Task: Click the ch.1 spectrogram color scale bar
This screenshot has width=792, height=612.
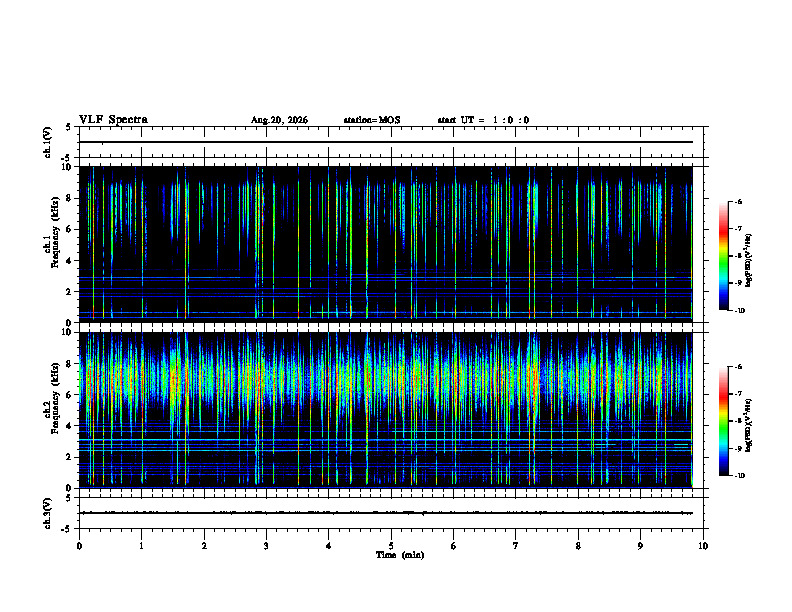Action: (724, 256)
